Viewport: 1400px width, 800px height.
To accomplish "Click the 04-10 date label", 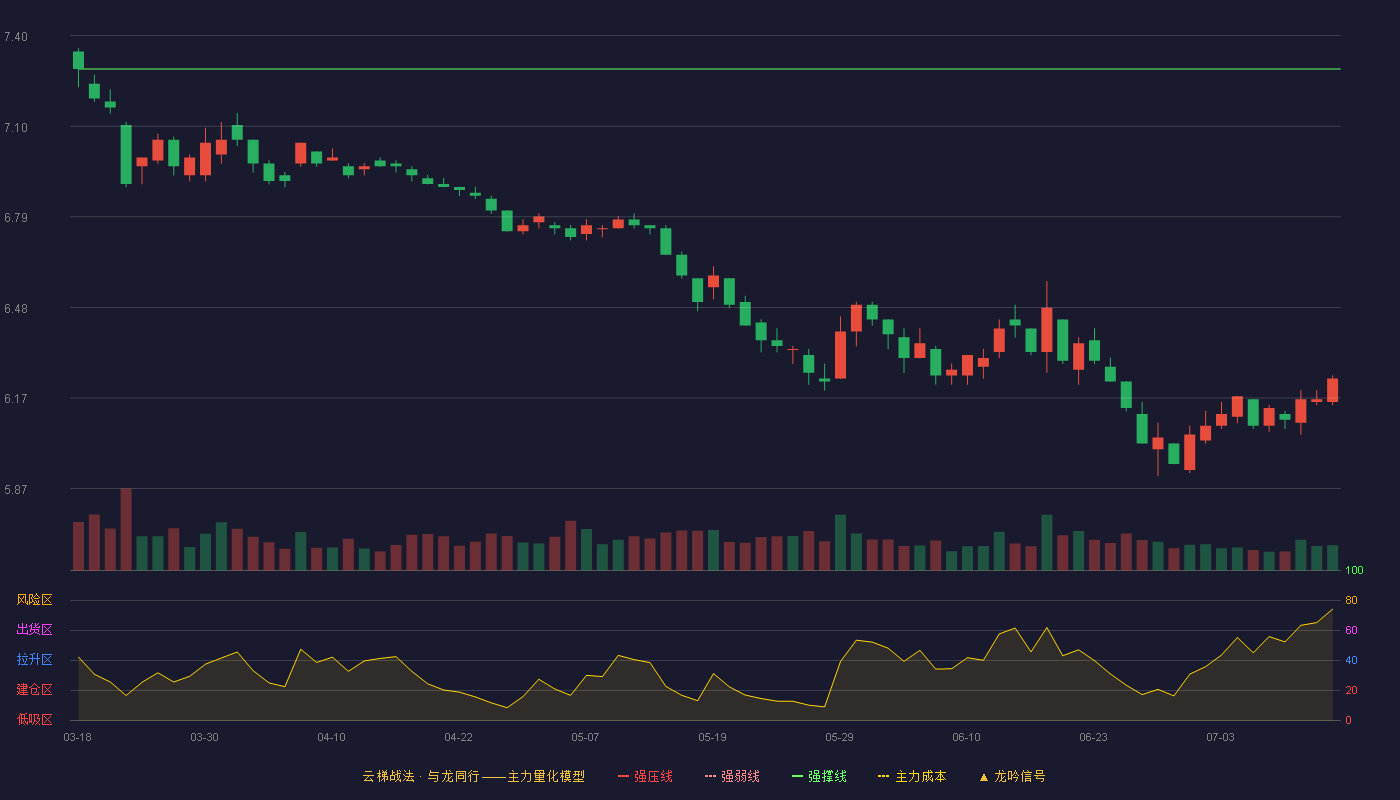I will coord(331,737).
